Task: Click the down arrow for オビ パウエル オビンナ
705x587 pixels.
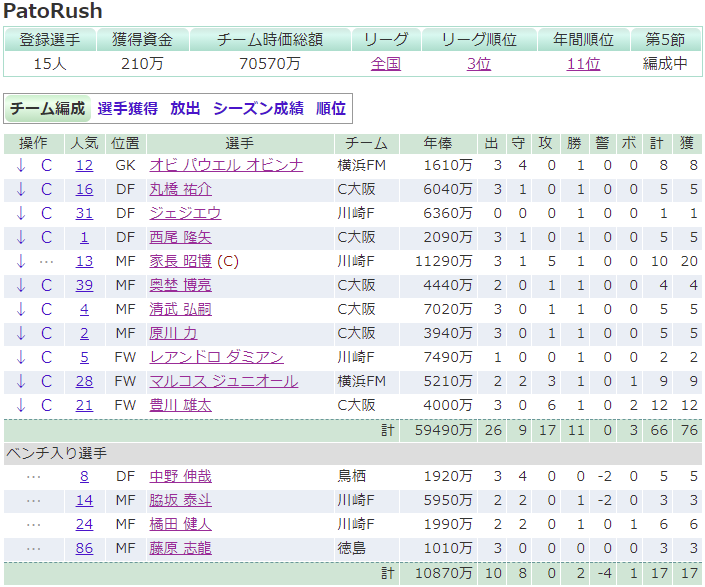Action: pyautogui.click(x=21, y=165)
